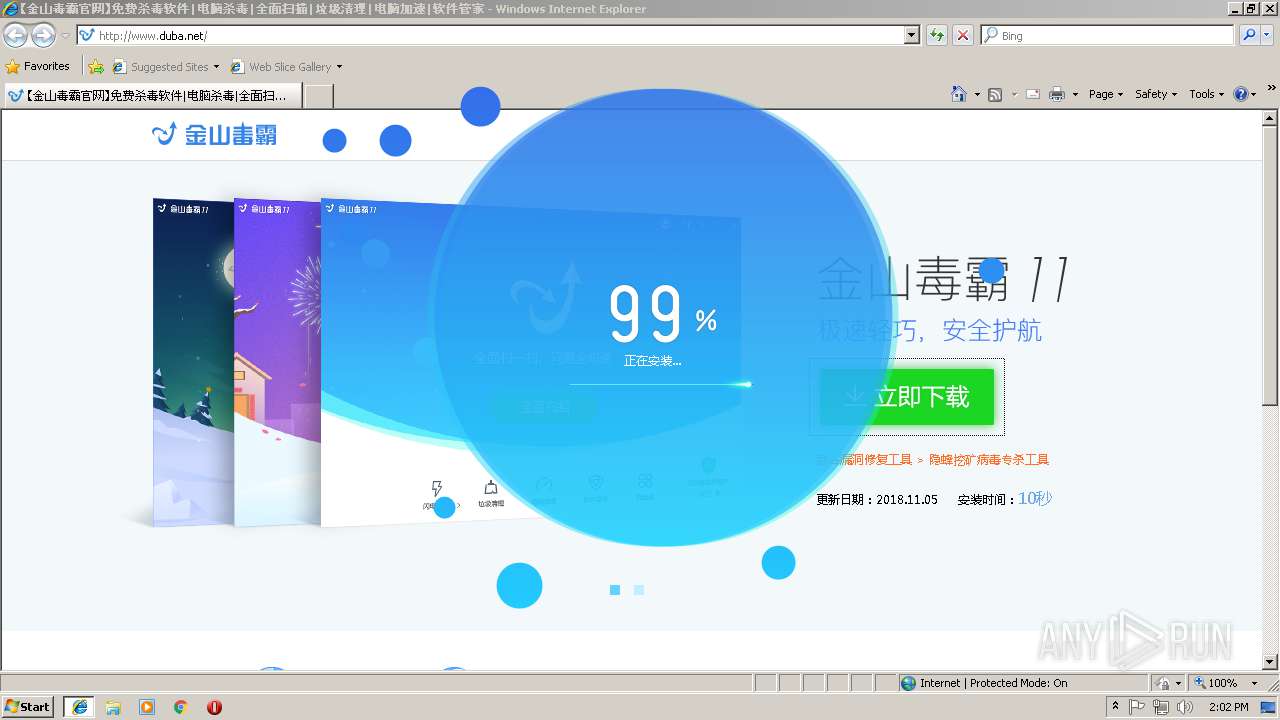Viewport: 1280px width, 720px height.
Task: Click the scrollbar down arrow
Action: click(1271, 662)
